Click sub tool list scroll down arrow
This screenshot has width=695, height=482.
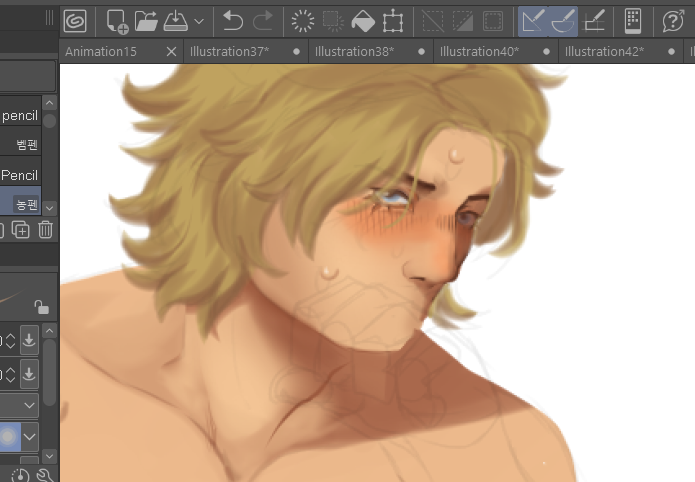pyautogui.click(x=50, y=208)
